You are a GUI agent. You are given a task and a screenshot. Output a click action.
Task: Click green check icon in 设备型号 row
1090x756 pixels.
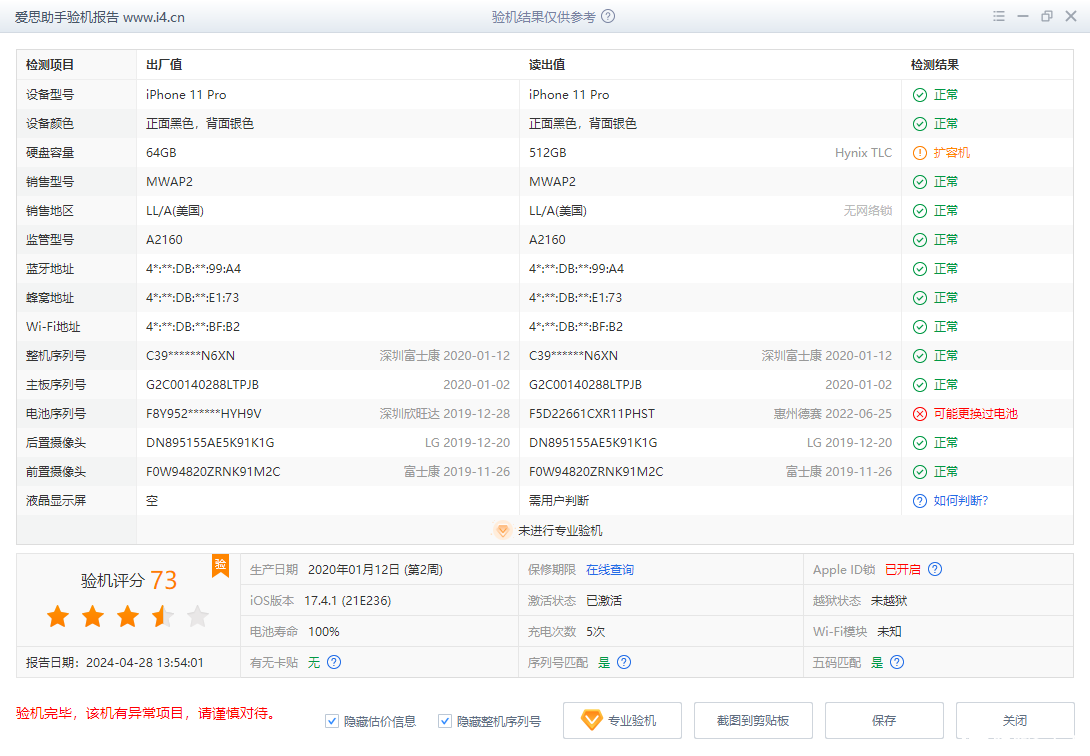[x=920, y=94]
